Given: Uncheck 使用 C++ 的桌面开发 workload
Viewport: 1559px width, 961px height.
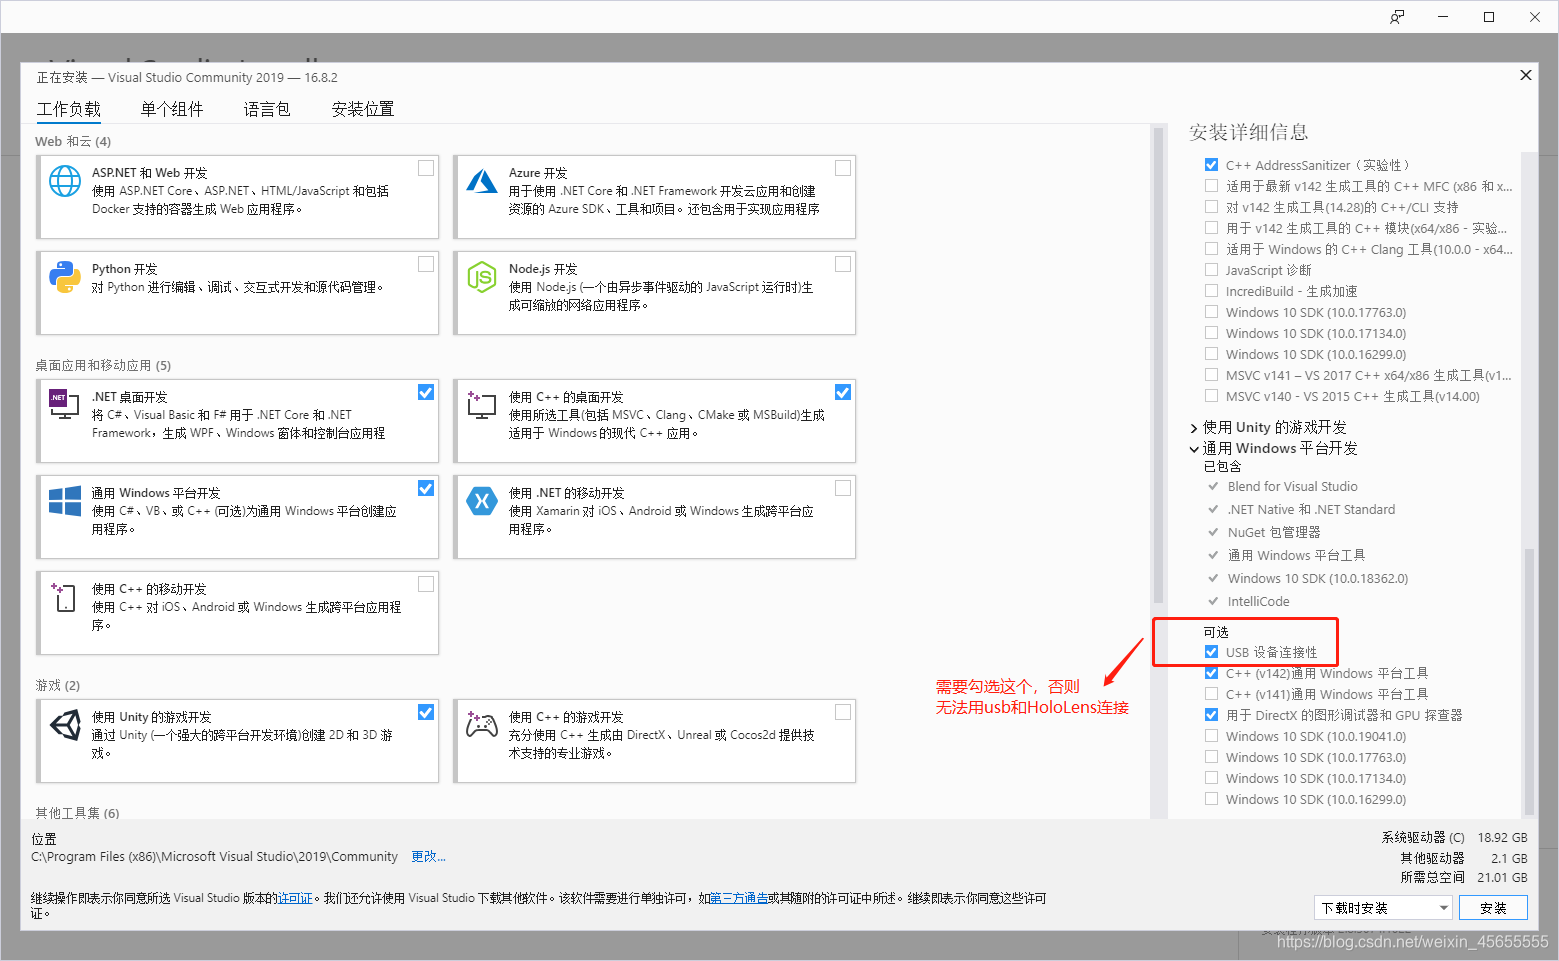Looking at the screenshot, I should (843, 392).
